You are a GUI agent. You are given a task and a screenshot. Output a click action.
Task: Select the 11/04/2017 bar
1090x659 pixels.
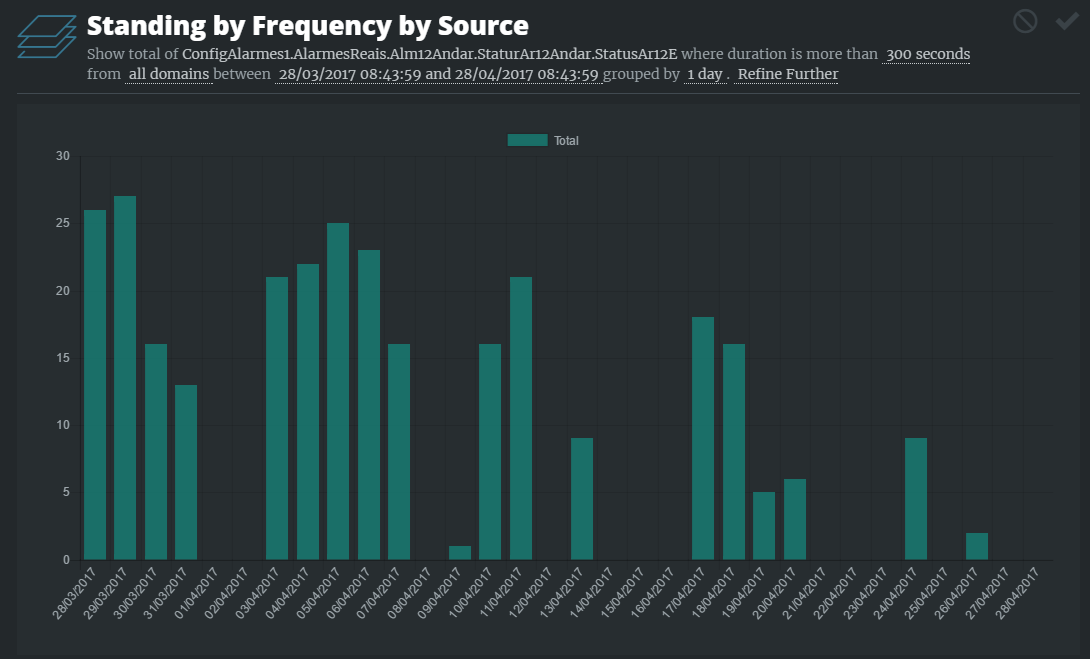pyautogui.click(x=521, y=418)
